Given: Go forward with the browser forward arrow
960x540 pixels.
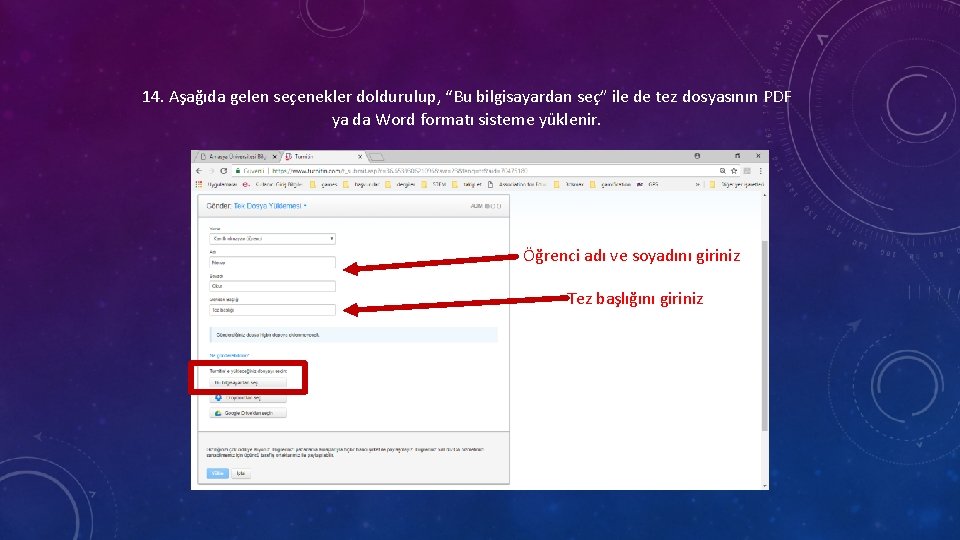Looking at the screenshot, I should pos(211,171).
